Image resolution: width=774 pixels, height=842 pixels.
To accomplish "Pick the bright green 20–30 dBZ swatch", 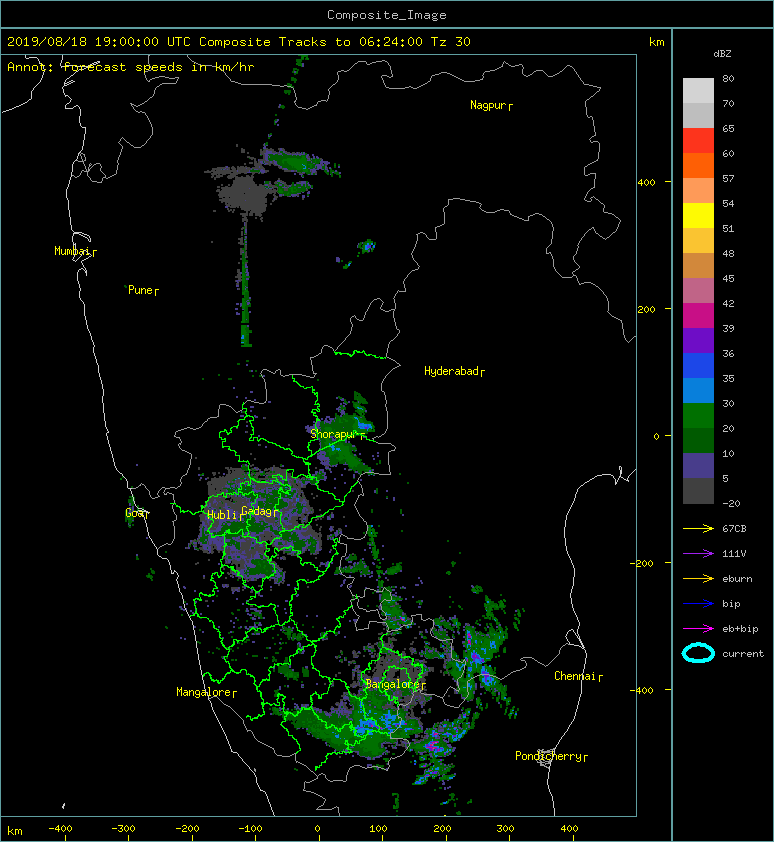I will (698, 415).
